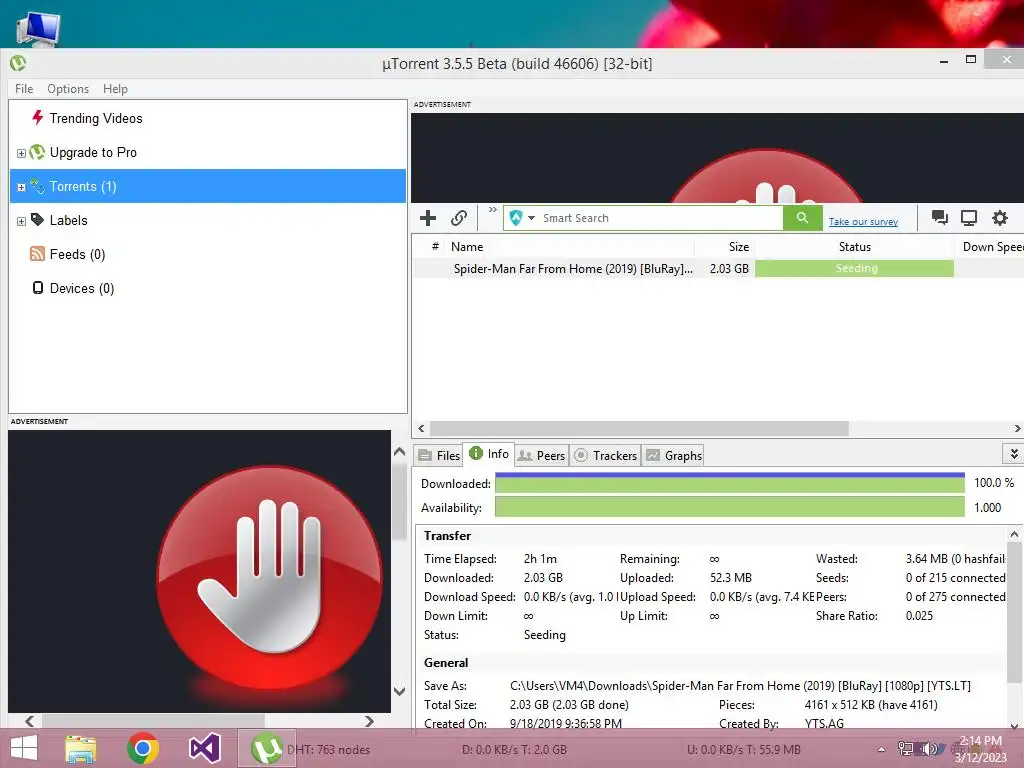1024x768 pixels.
Task: Switch to the Graphs tab
Action: coord(673,456)
